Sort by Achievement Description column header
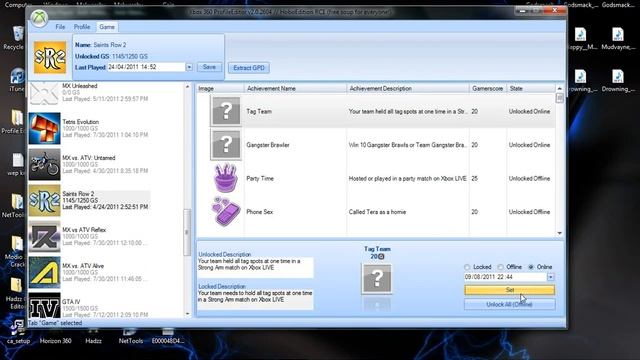640x360 pixels. 408,88
